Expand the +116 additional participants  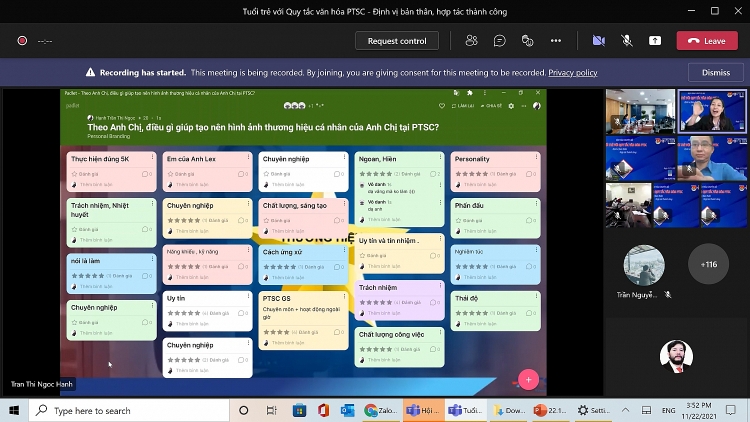point(709,264)
